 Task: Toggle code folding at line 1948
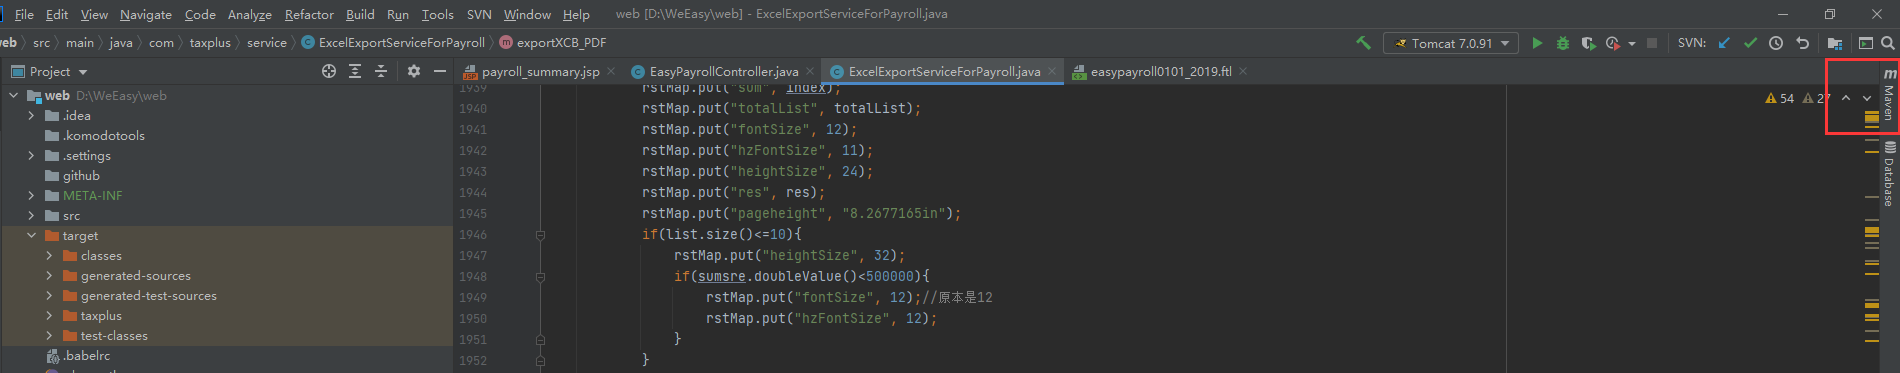tap(540, 277)
